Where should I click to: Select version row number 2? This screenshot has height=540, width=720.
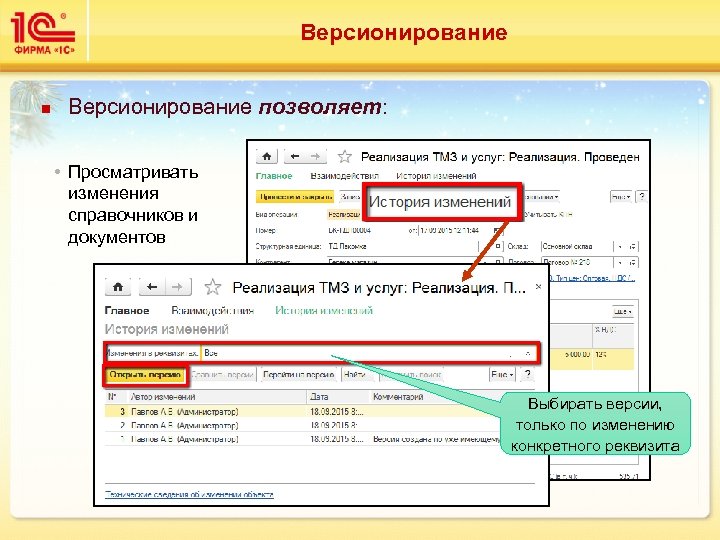click(303, 425)
